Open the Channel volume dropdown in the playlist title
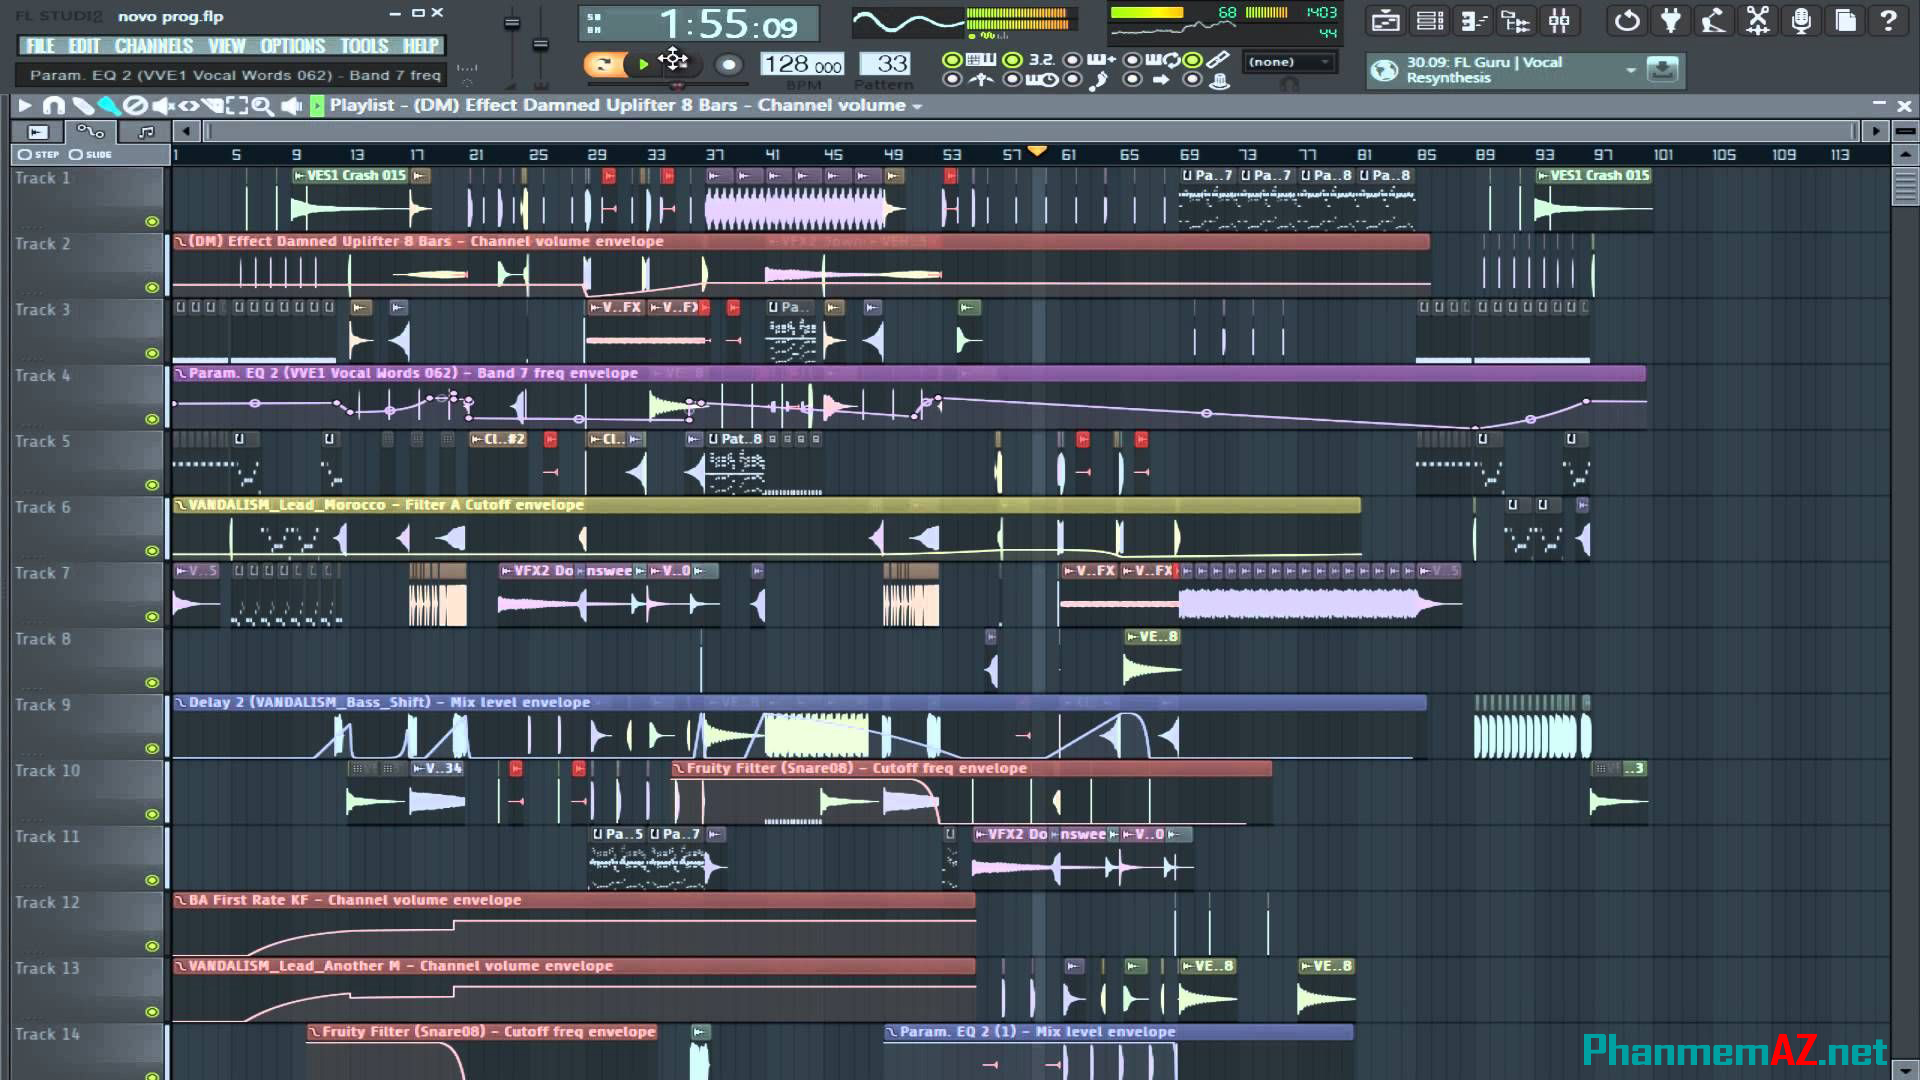 tap(915, 105)
